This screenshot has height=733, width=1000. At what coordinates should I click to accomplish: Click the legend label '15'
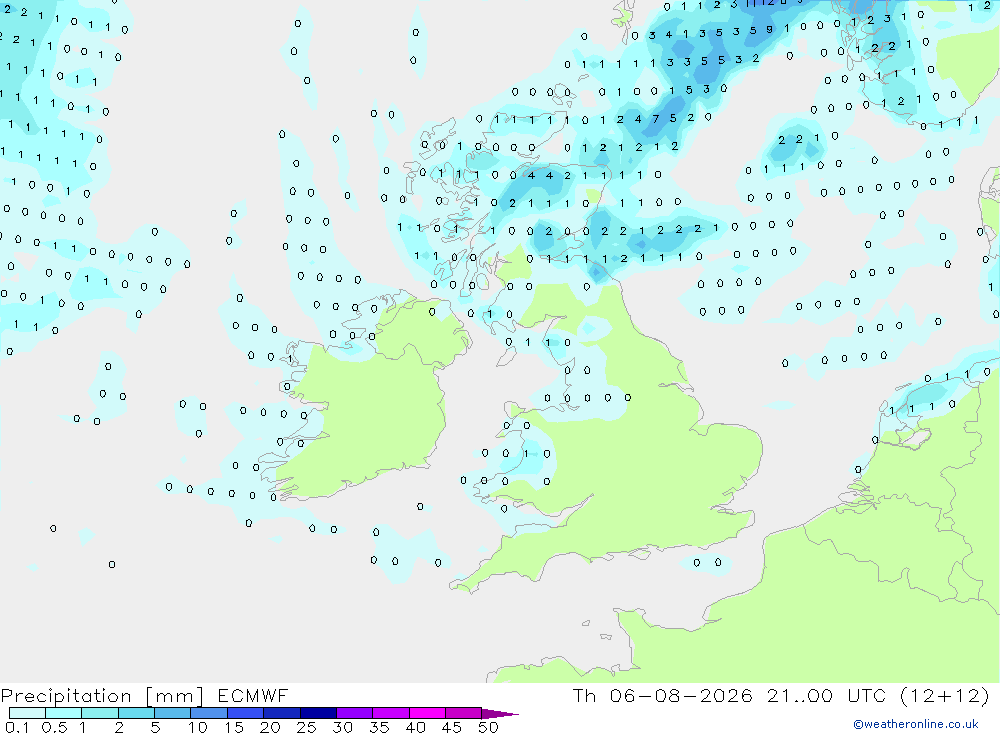click(233, 727)
